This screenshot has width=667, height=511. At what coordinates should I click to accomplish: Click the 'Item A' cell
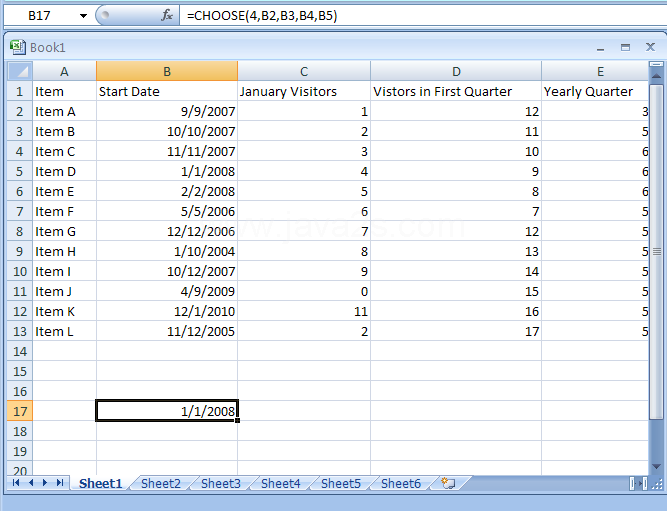coord(64,111)
